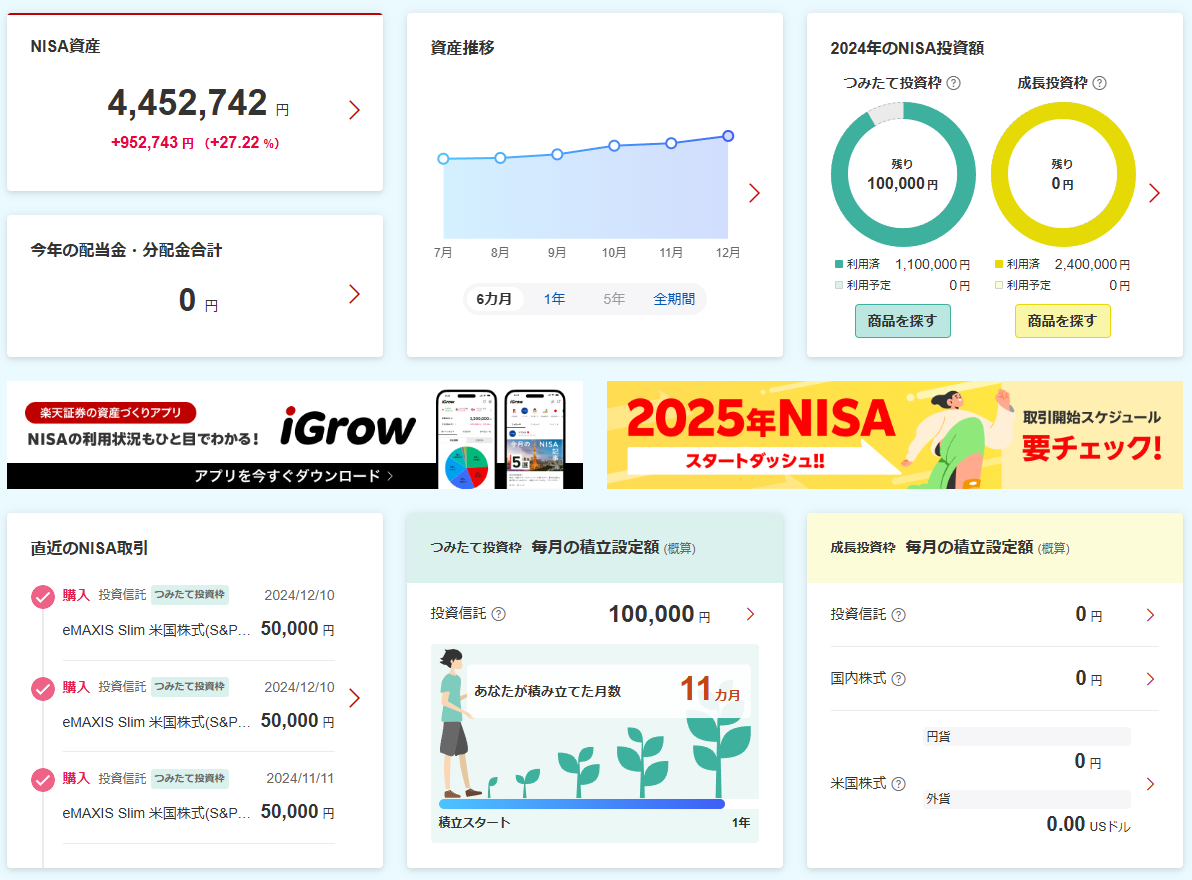Click check icon of 2024/11/11 purchase
This screenshot has width=1192, height=880.
(43, 780)
